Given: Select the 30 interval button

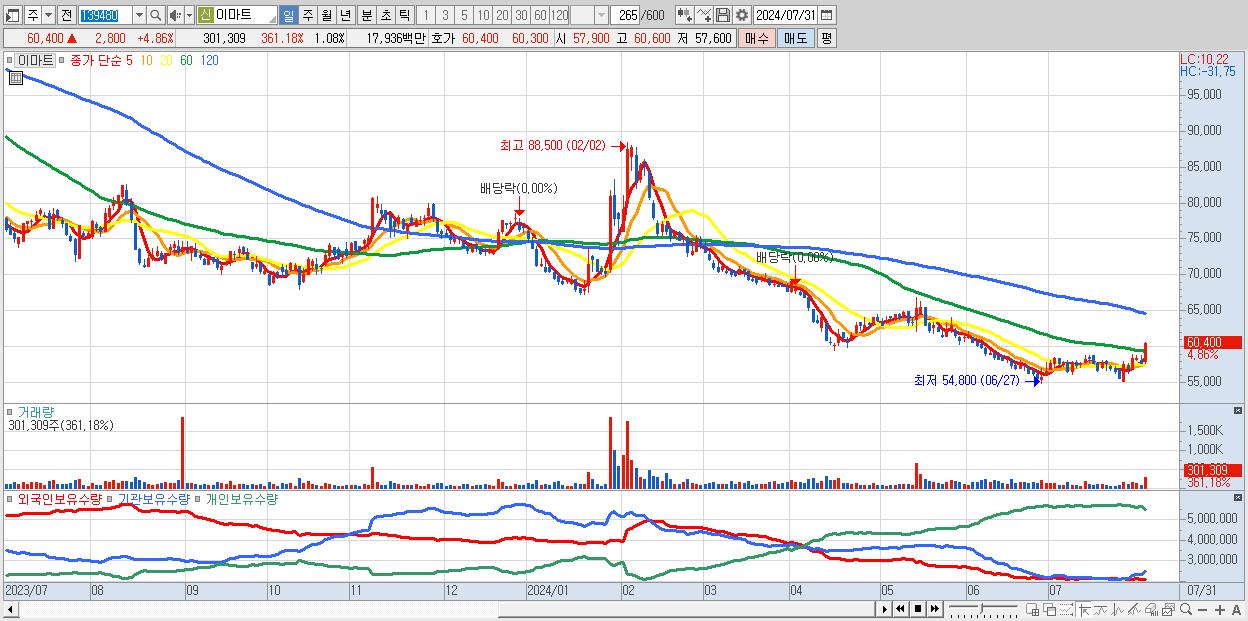Looking at the screenshot, I should [521, 15].
